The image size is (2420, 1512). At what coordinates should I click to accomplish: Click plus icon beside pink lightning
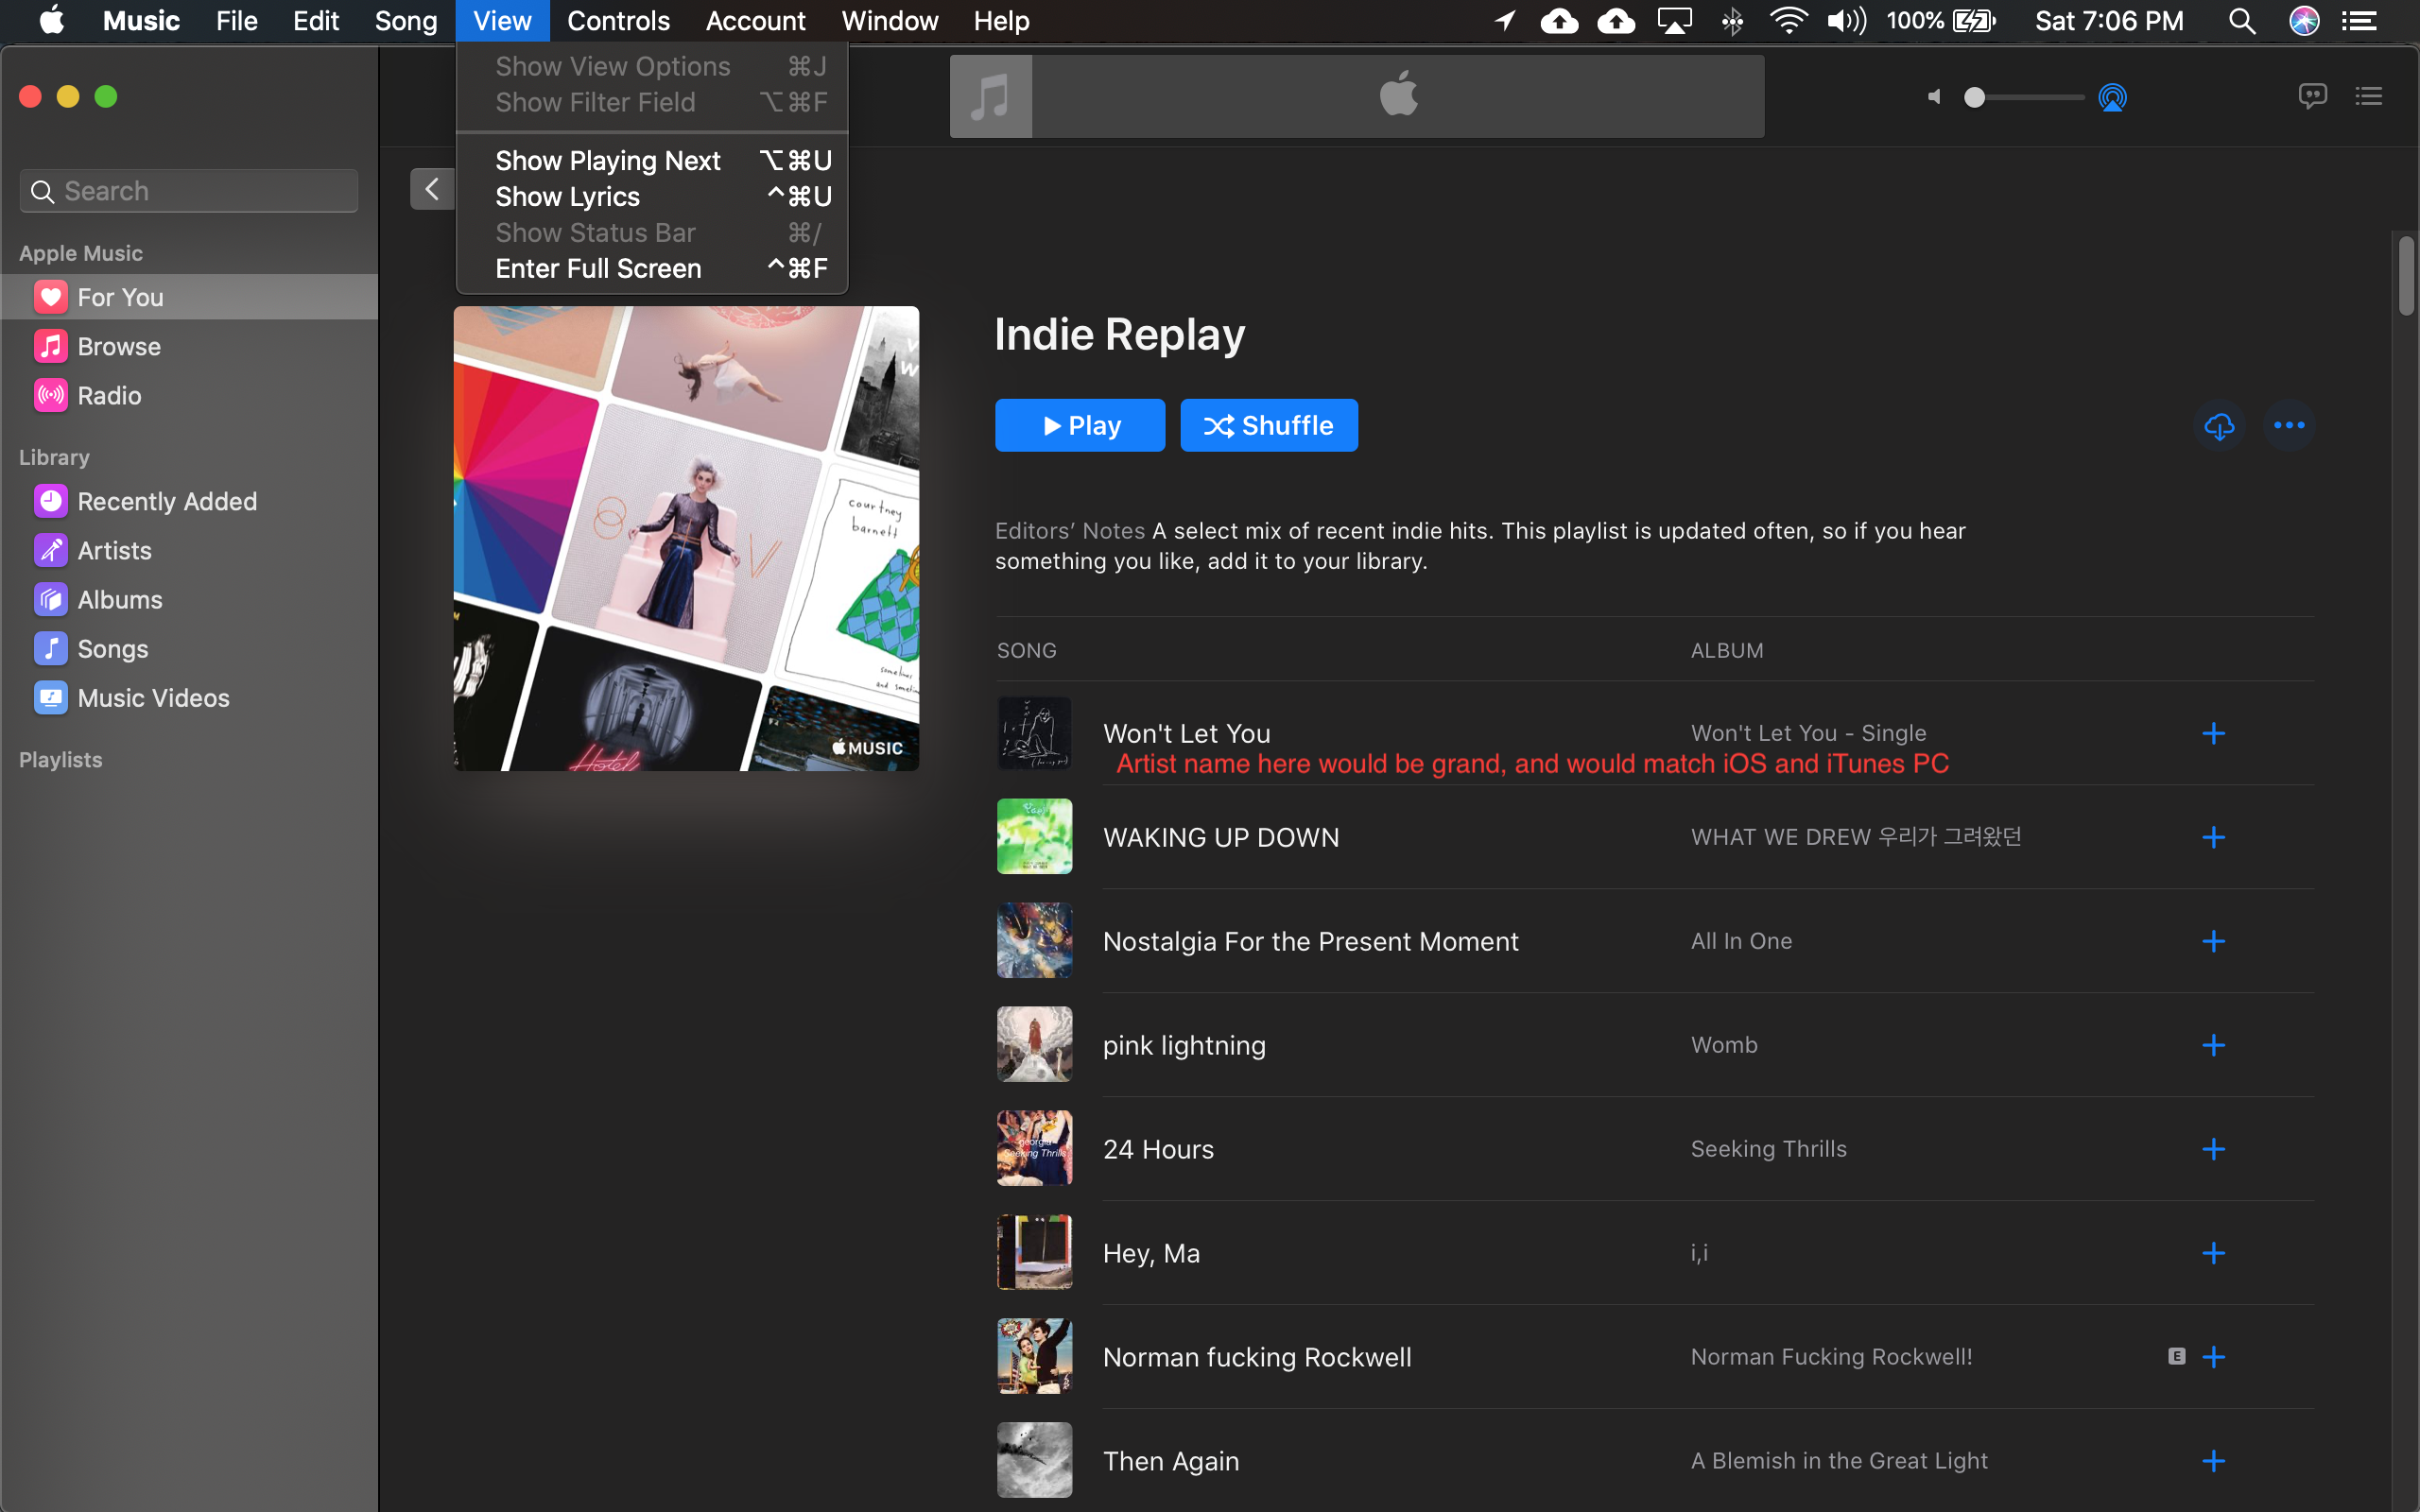(2213, 1045)
